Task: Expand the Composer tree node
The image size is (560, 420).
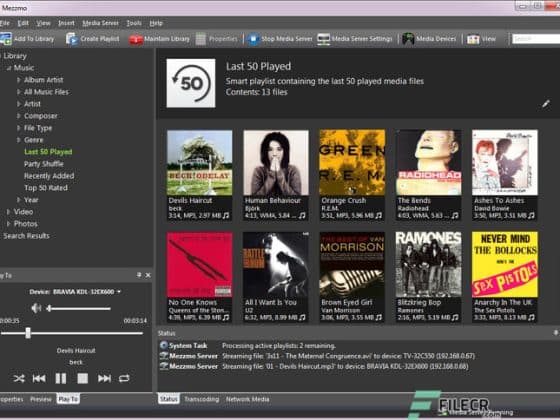Action: 19,116
